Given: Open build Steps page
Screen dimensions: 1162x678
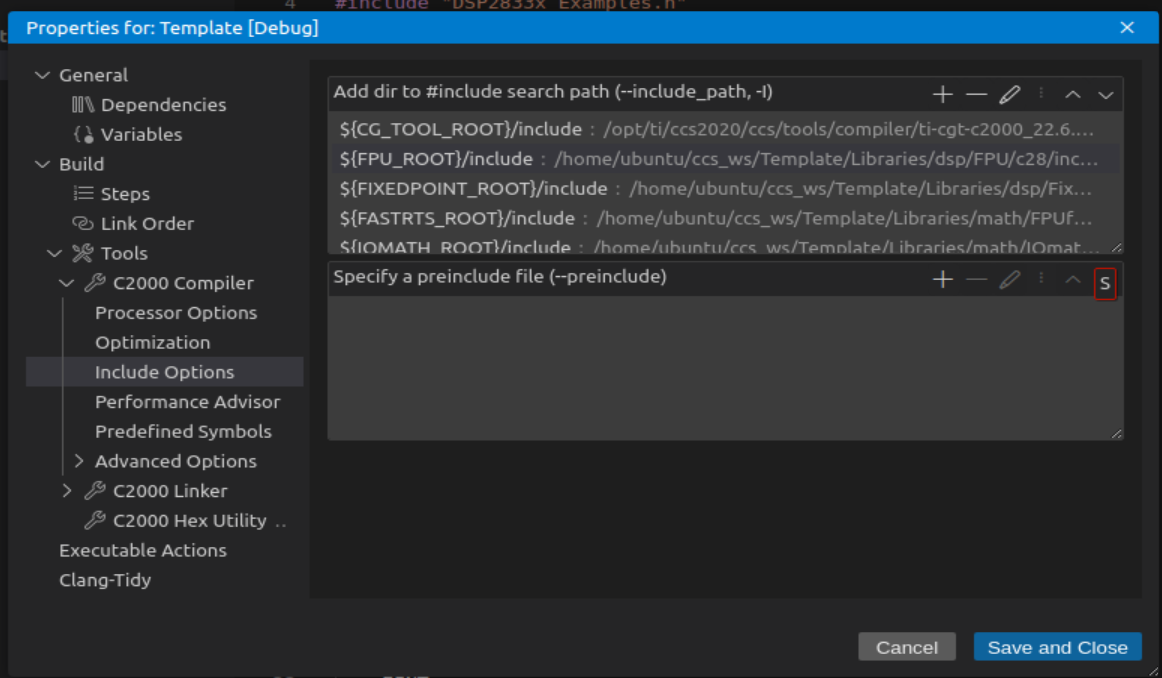Looking at the screenshot, I should click(125, 193).
